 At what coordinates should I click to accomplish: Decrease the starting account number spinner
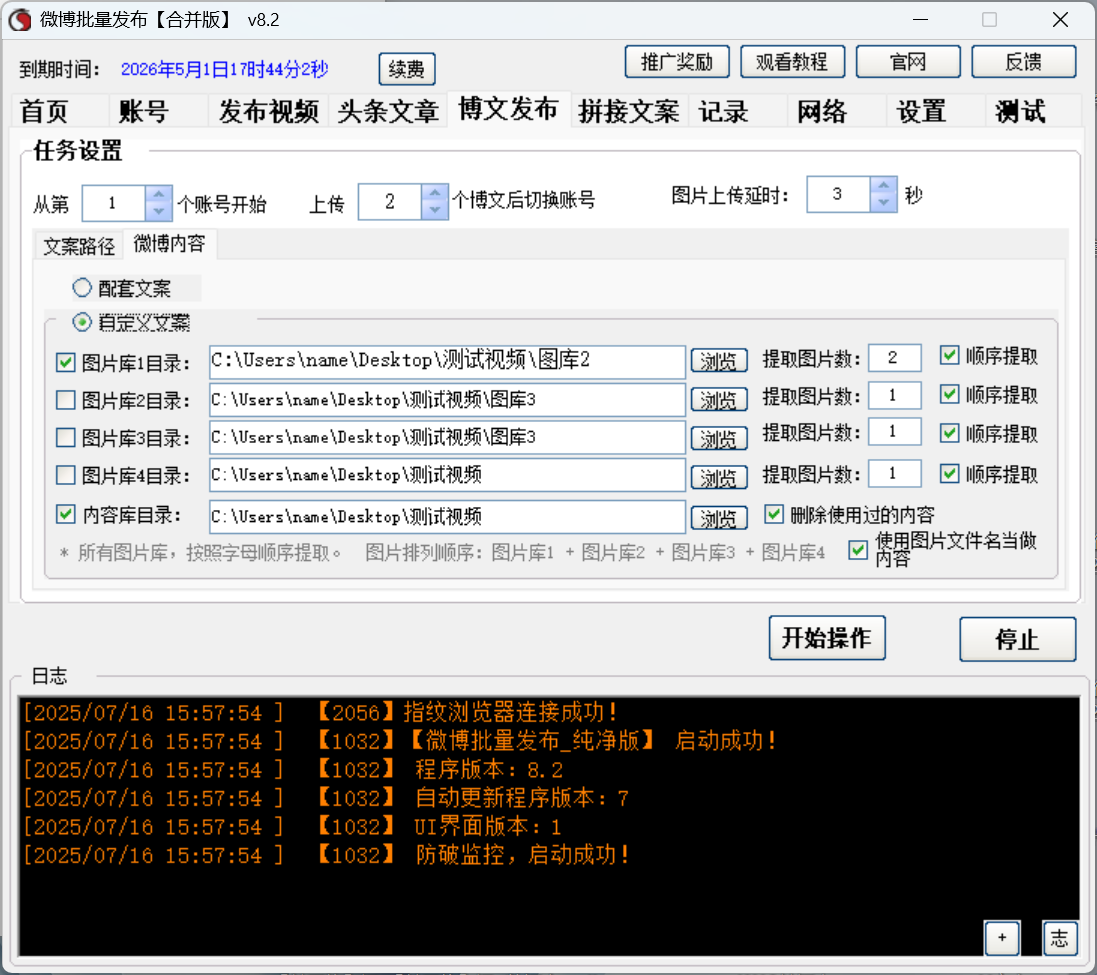click(x=159, y=211)
